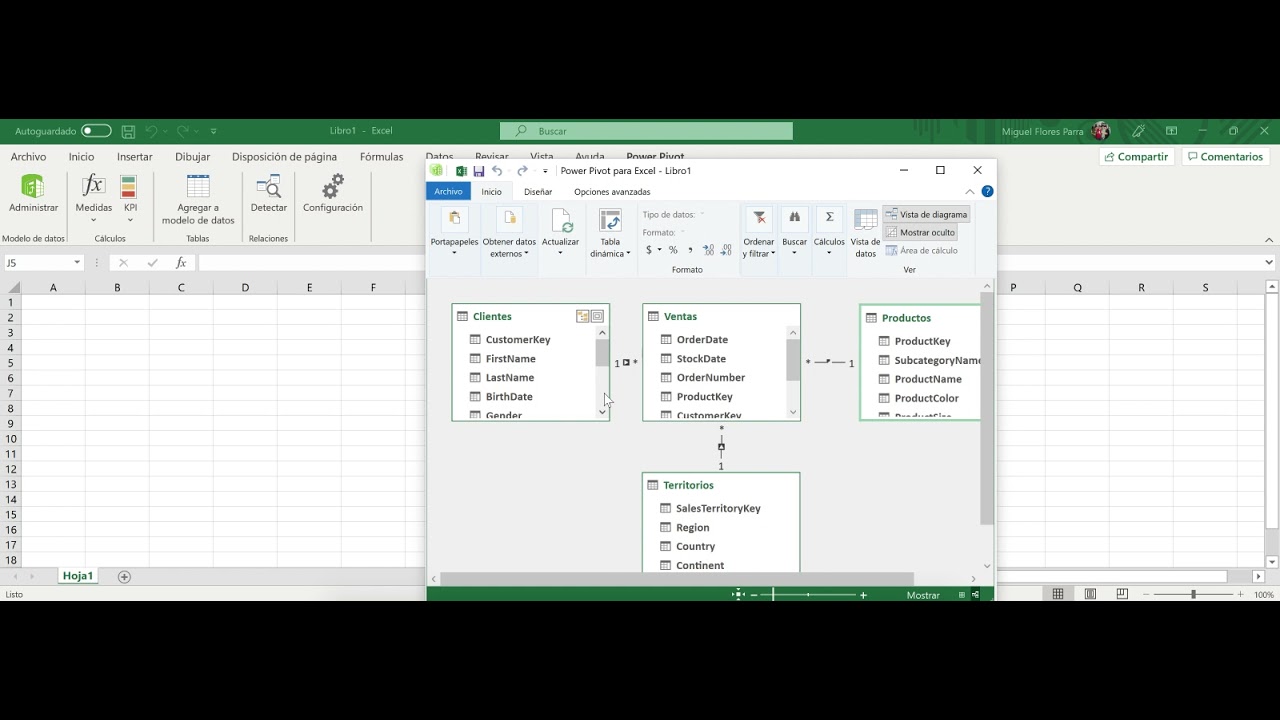Click Power Pivot help question icon
The image size is (1280, 720).
(987, 192)
